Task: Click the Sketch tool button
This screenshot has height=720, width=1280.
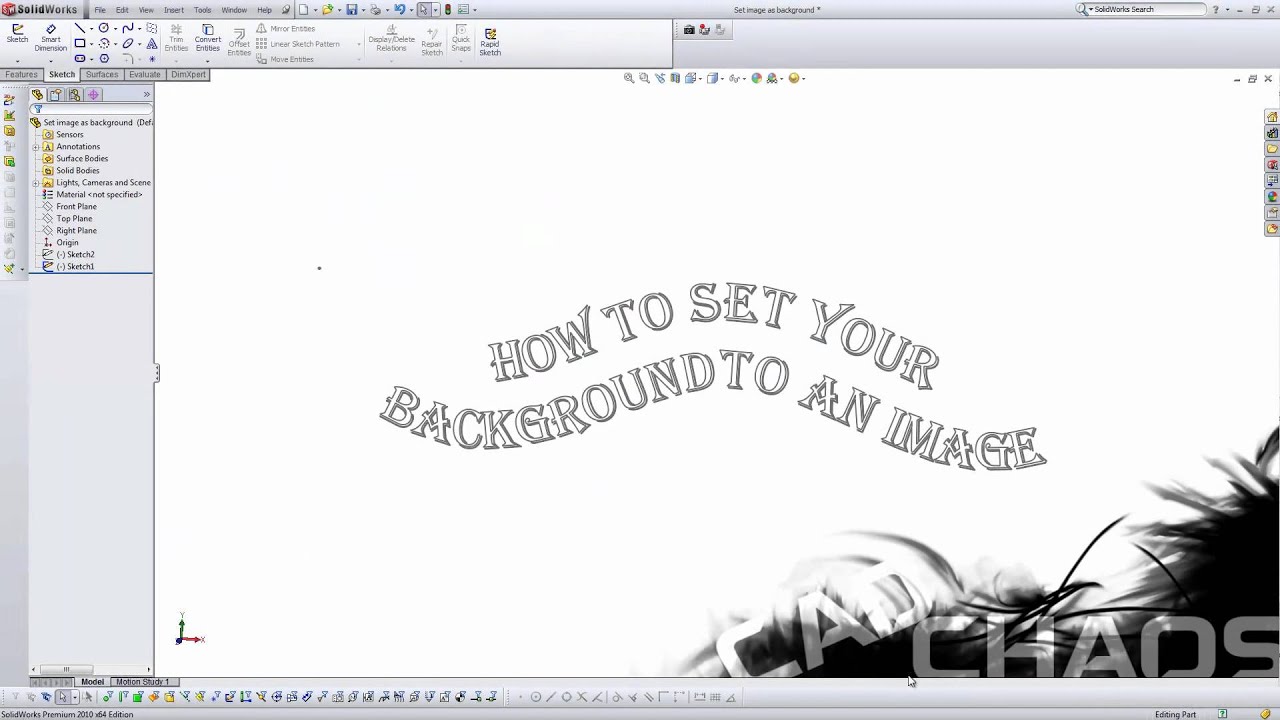Action: tap(17, 34)
